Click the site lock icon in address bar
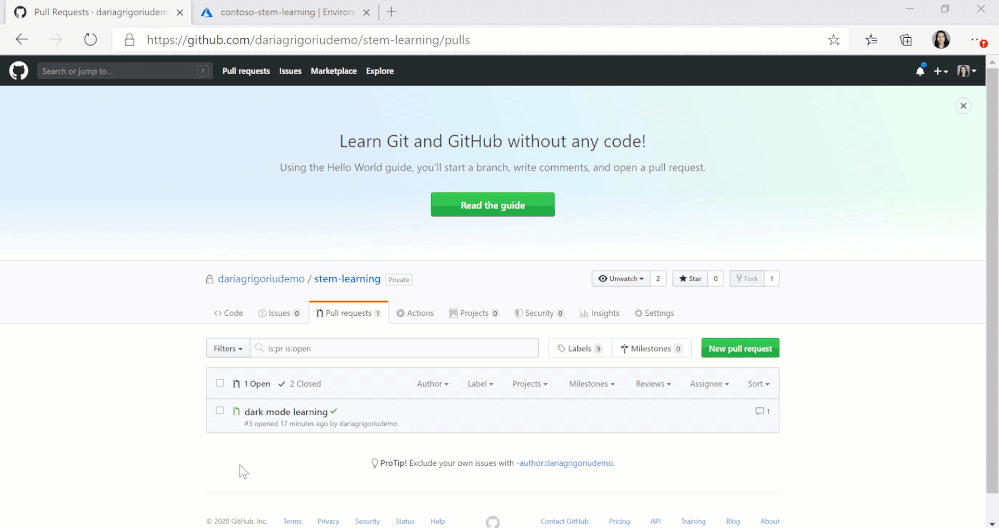The image size is (999, 528). [129, 39]
